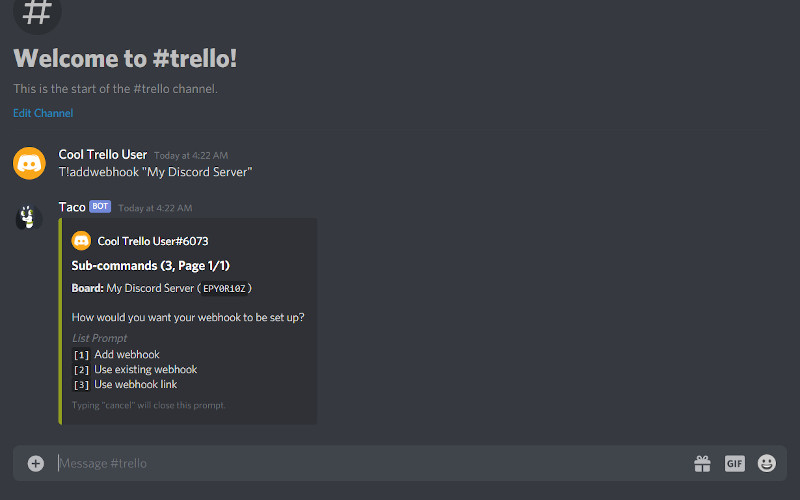The width and height of the screenshot is (800, 500).
Task: Click small Discord avatar inside the embed
Action: coord(81,241)
